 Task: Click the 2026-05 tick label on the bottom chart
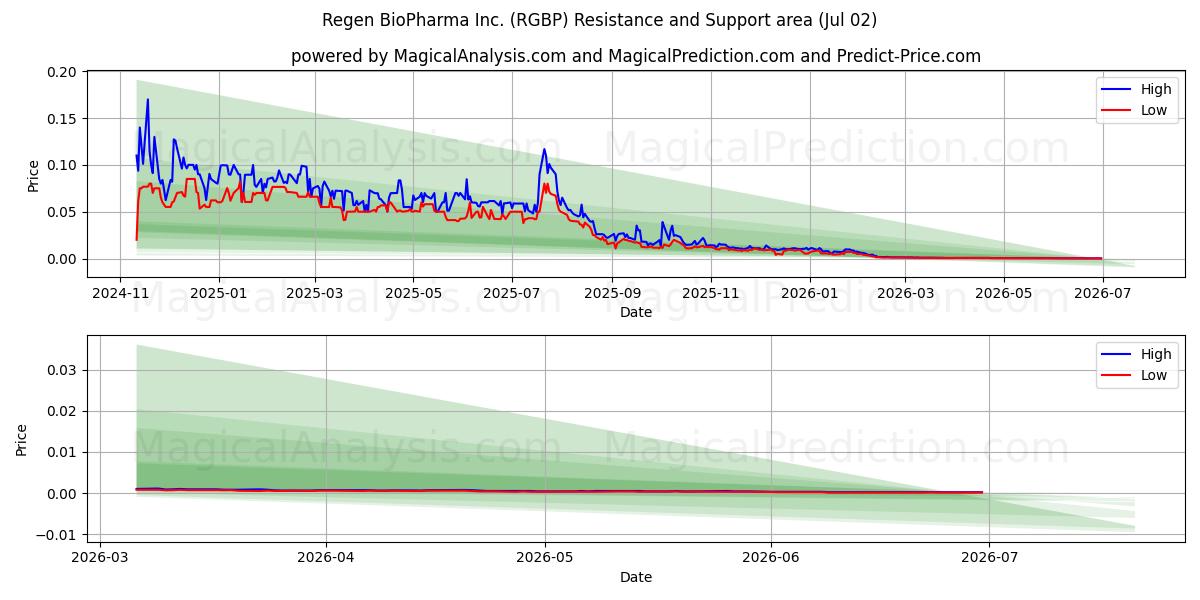(x=545, y=559)
